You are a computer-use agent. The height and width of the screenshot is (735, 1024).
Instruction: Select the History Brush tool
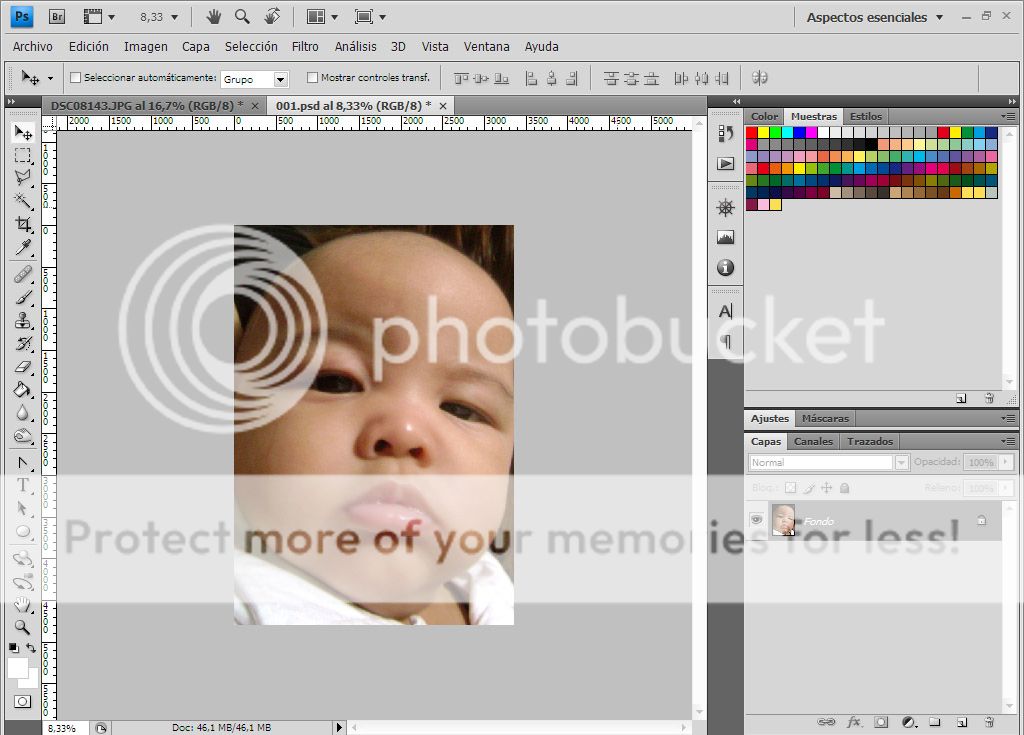pyautogui.click(x=23, y=344)
